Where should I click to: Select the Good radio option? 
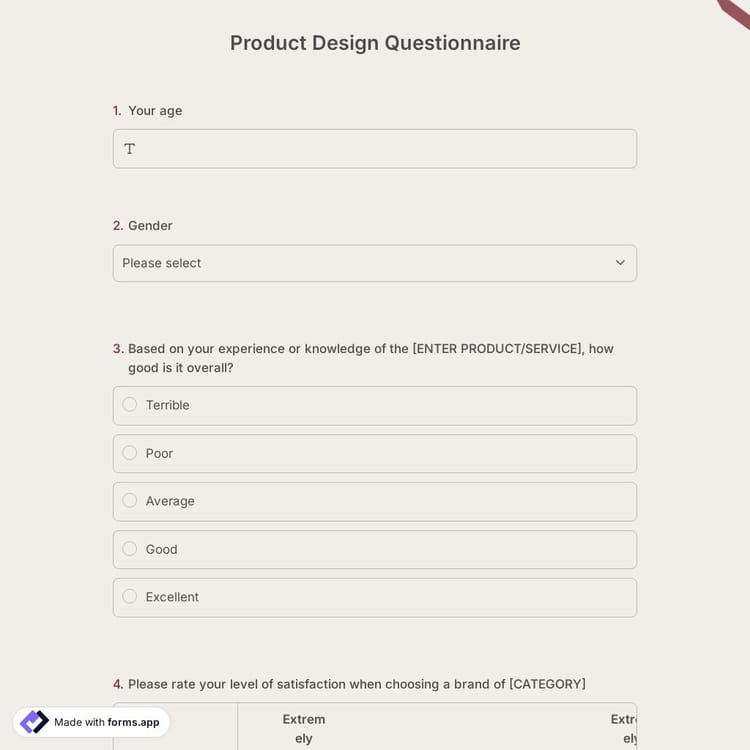(130, 549)
